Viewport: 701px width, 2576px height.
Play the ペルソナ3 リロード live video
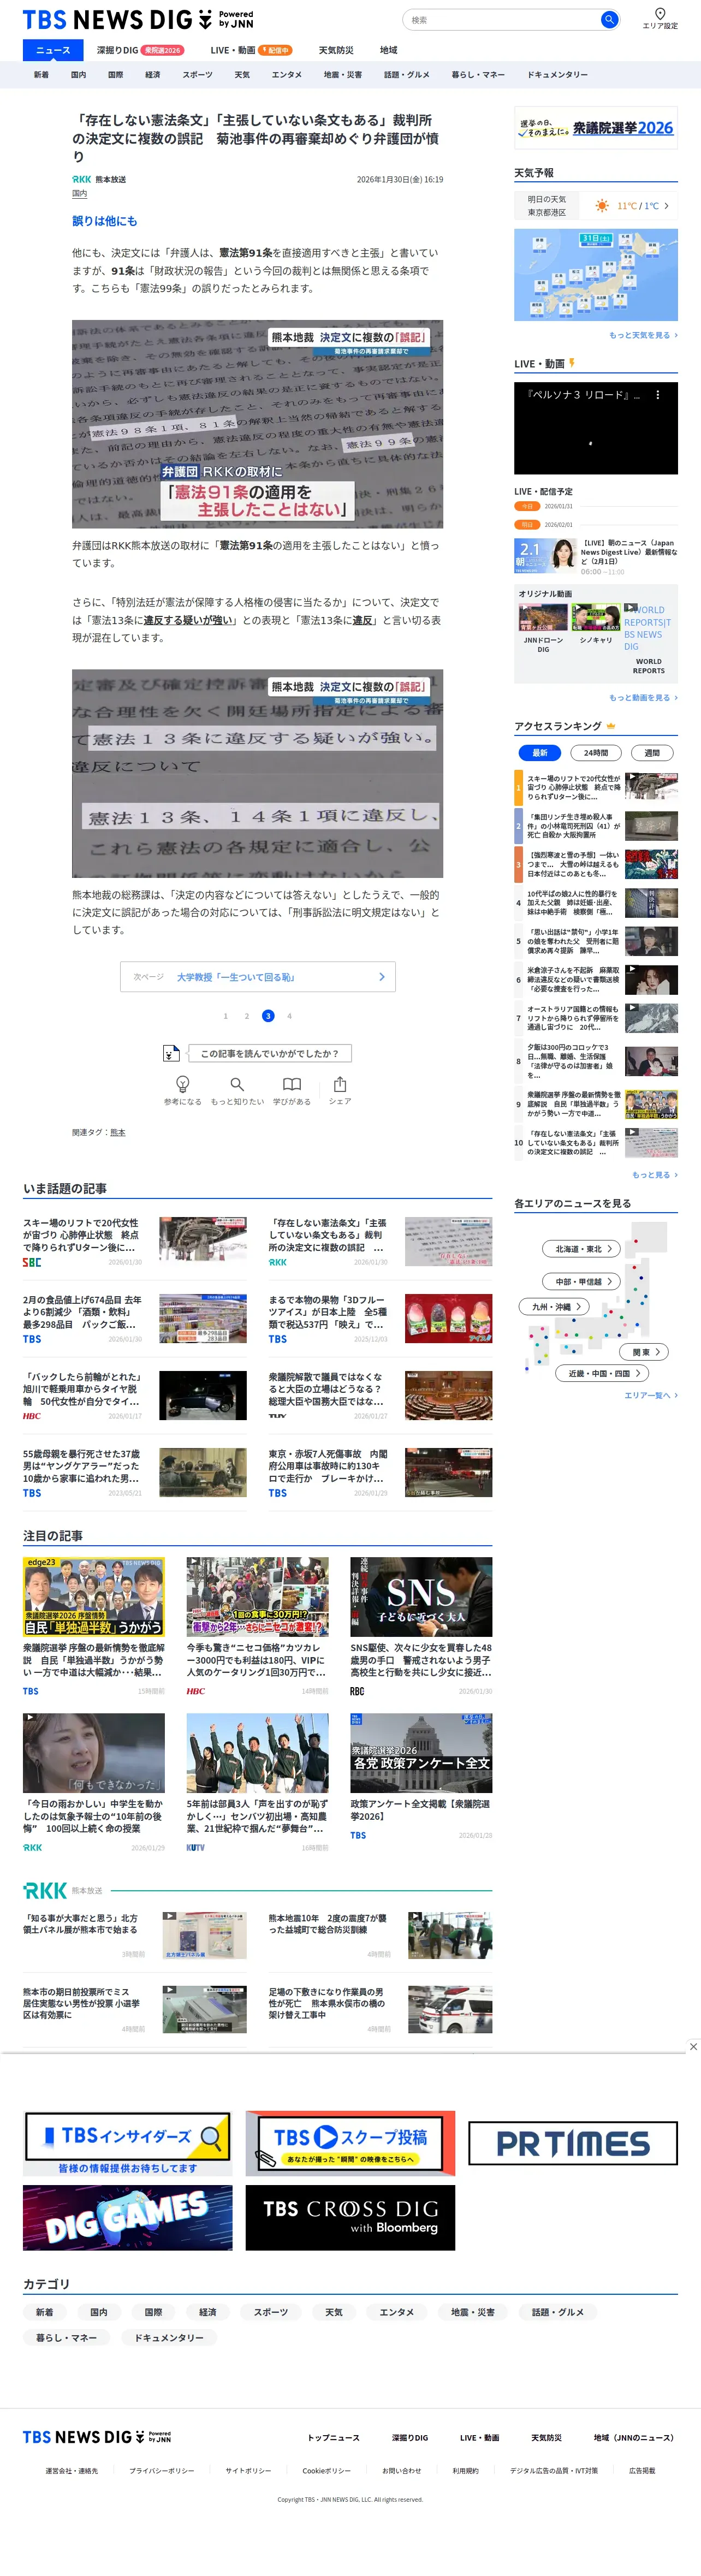pyautogui.click(x=596, y=428)
